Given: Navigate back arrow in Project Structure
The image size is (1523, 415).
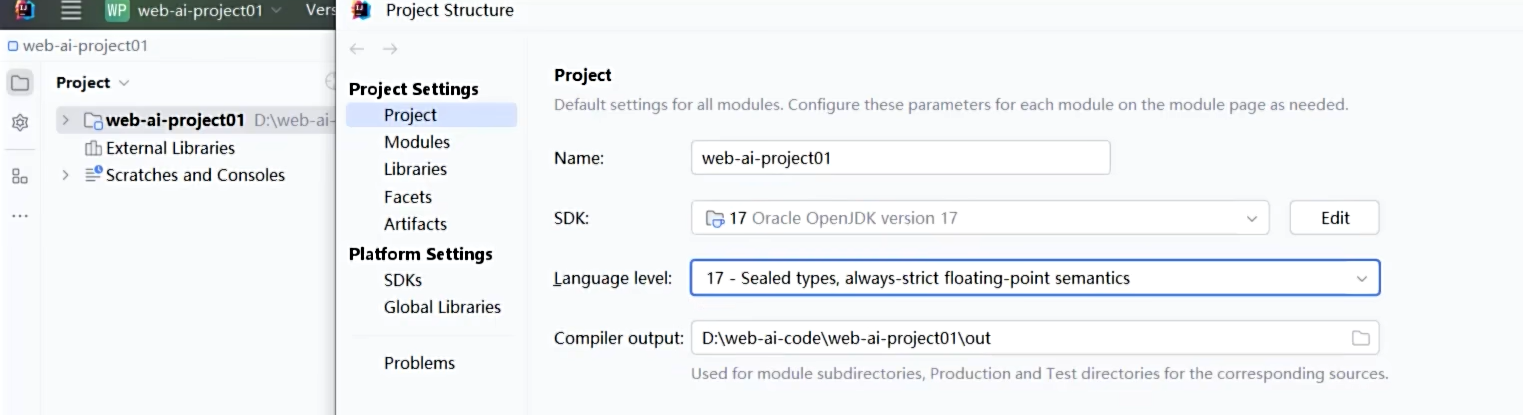Looking at the screenshot, I should (357, 49).
